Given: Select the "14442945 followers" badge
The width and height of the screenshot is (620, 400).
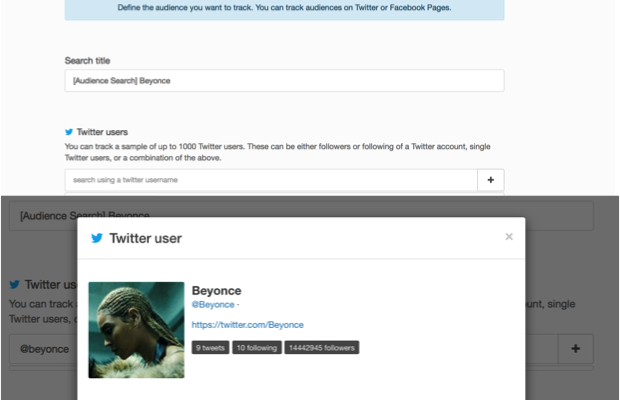Looking at the screenshot, I should click(321, 348).
